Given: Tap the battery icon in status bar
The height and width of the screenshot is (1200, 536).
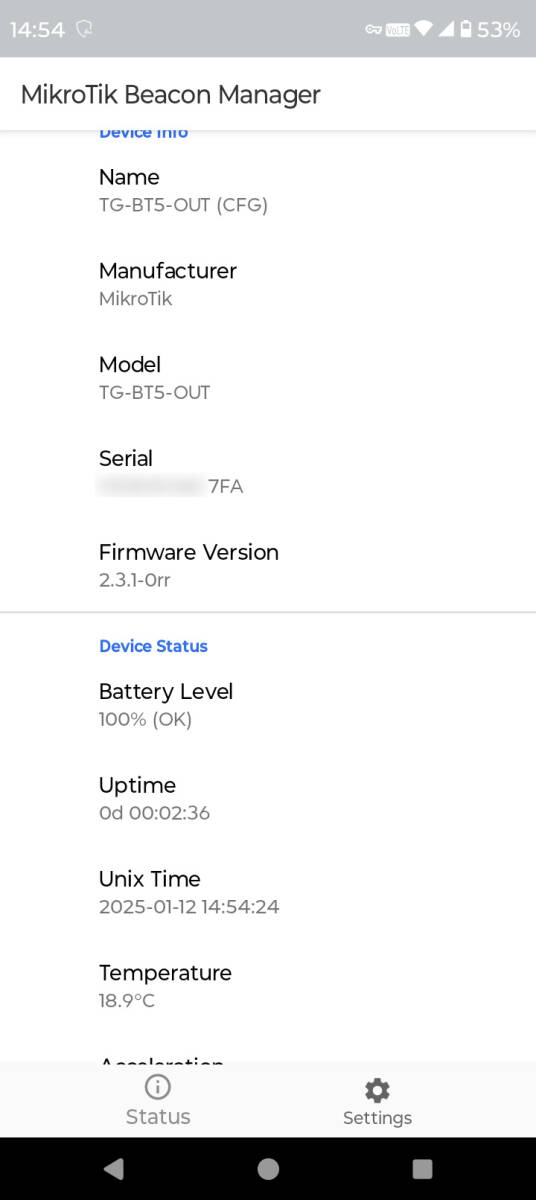Looking at the screenshot, I should (465, 30).
